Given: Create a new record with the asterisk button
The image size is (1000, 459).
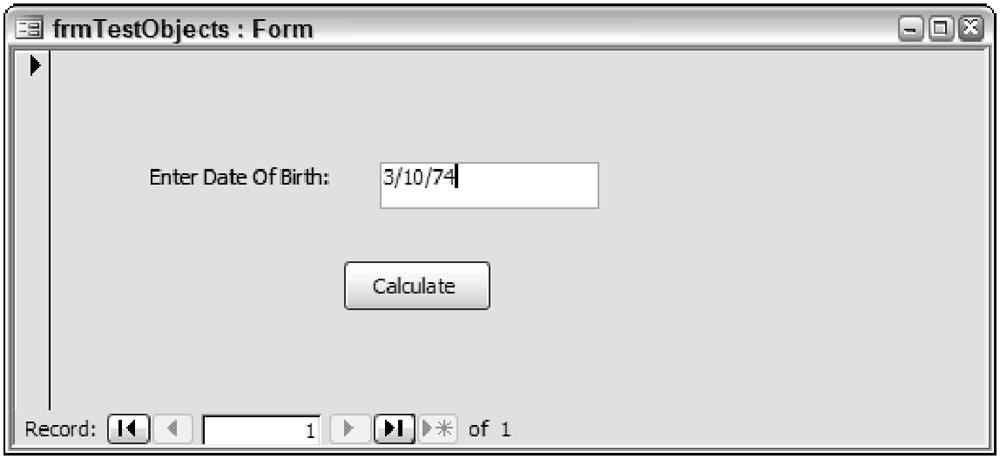Looking at the screenshot, I should click(x=438, y=429).
